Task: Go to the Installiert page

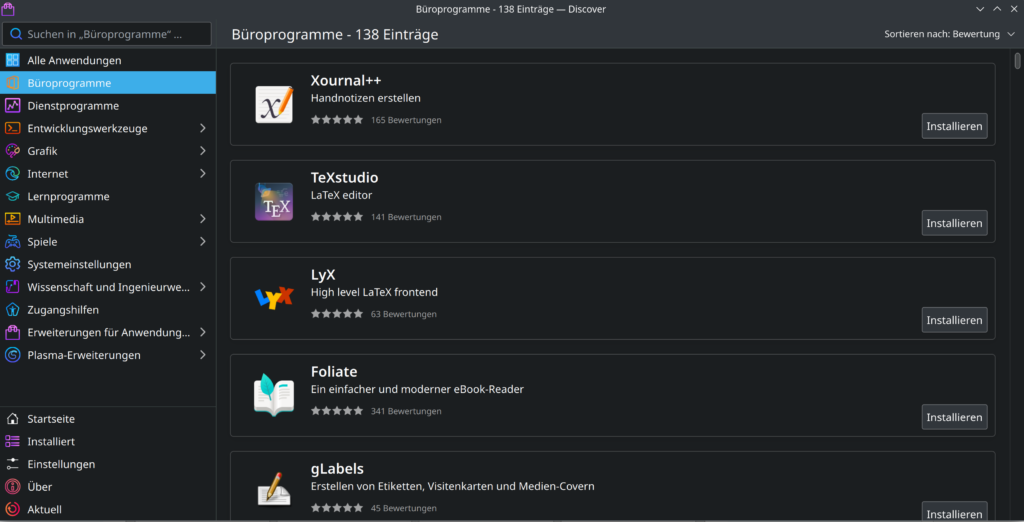Action: [108, 442]
